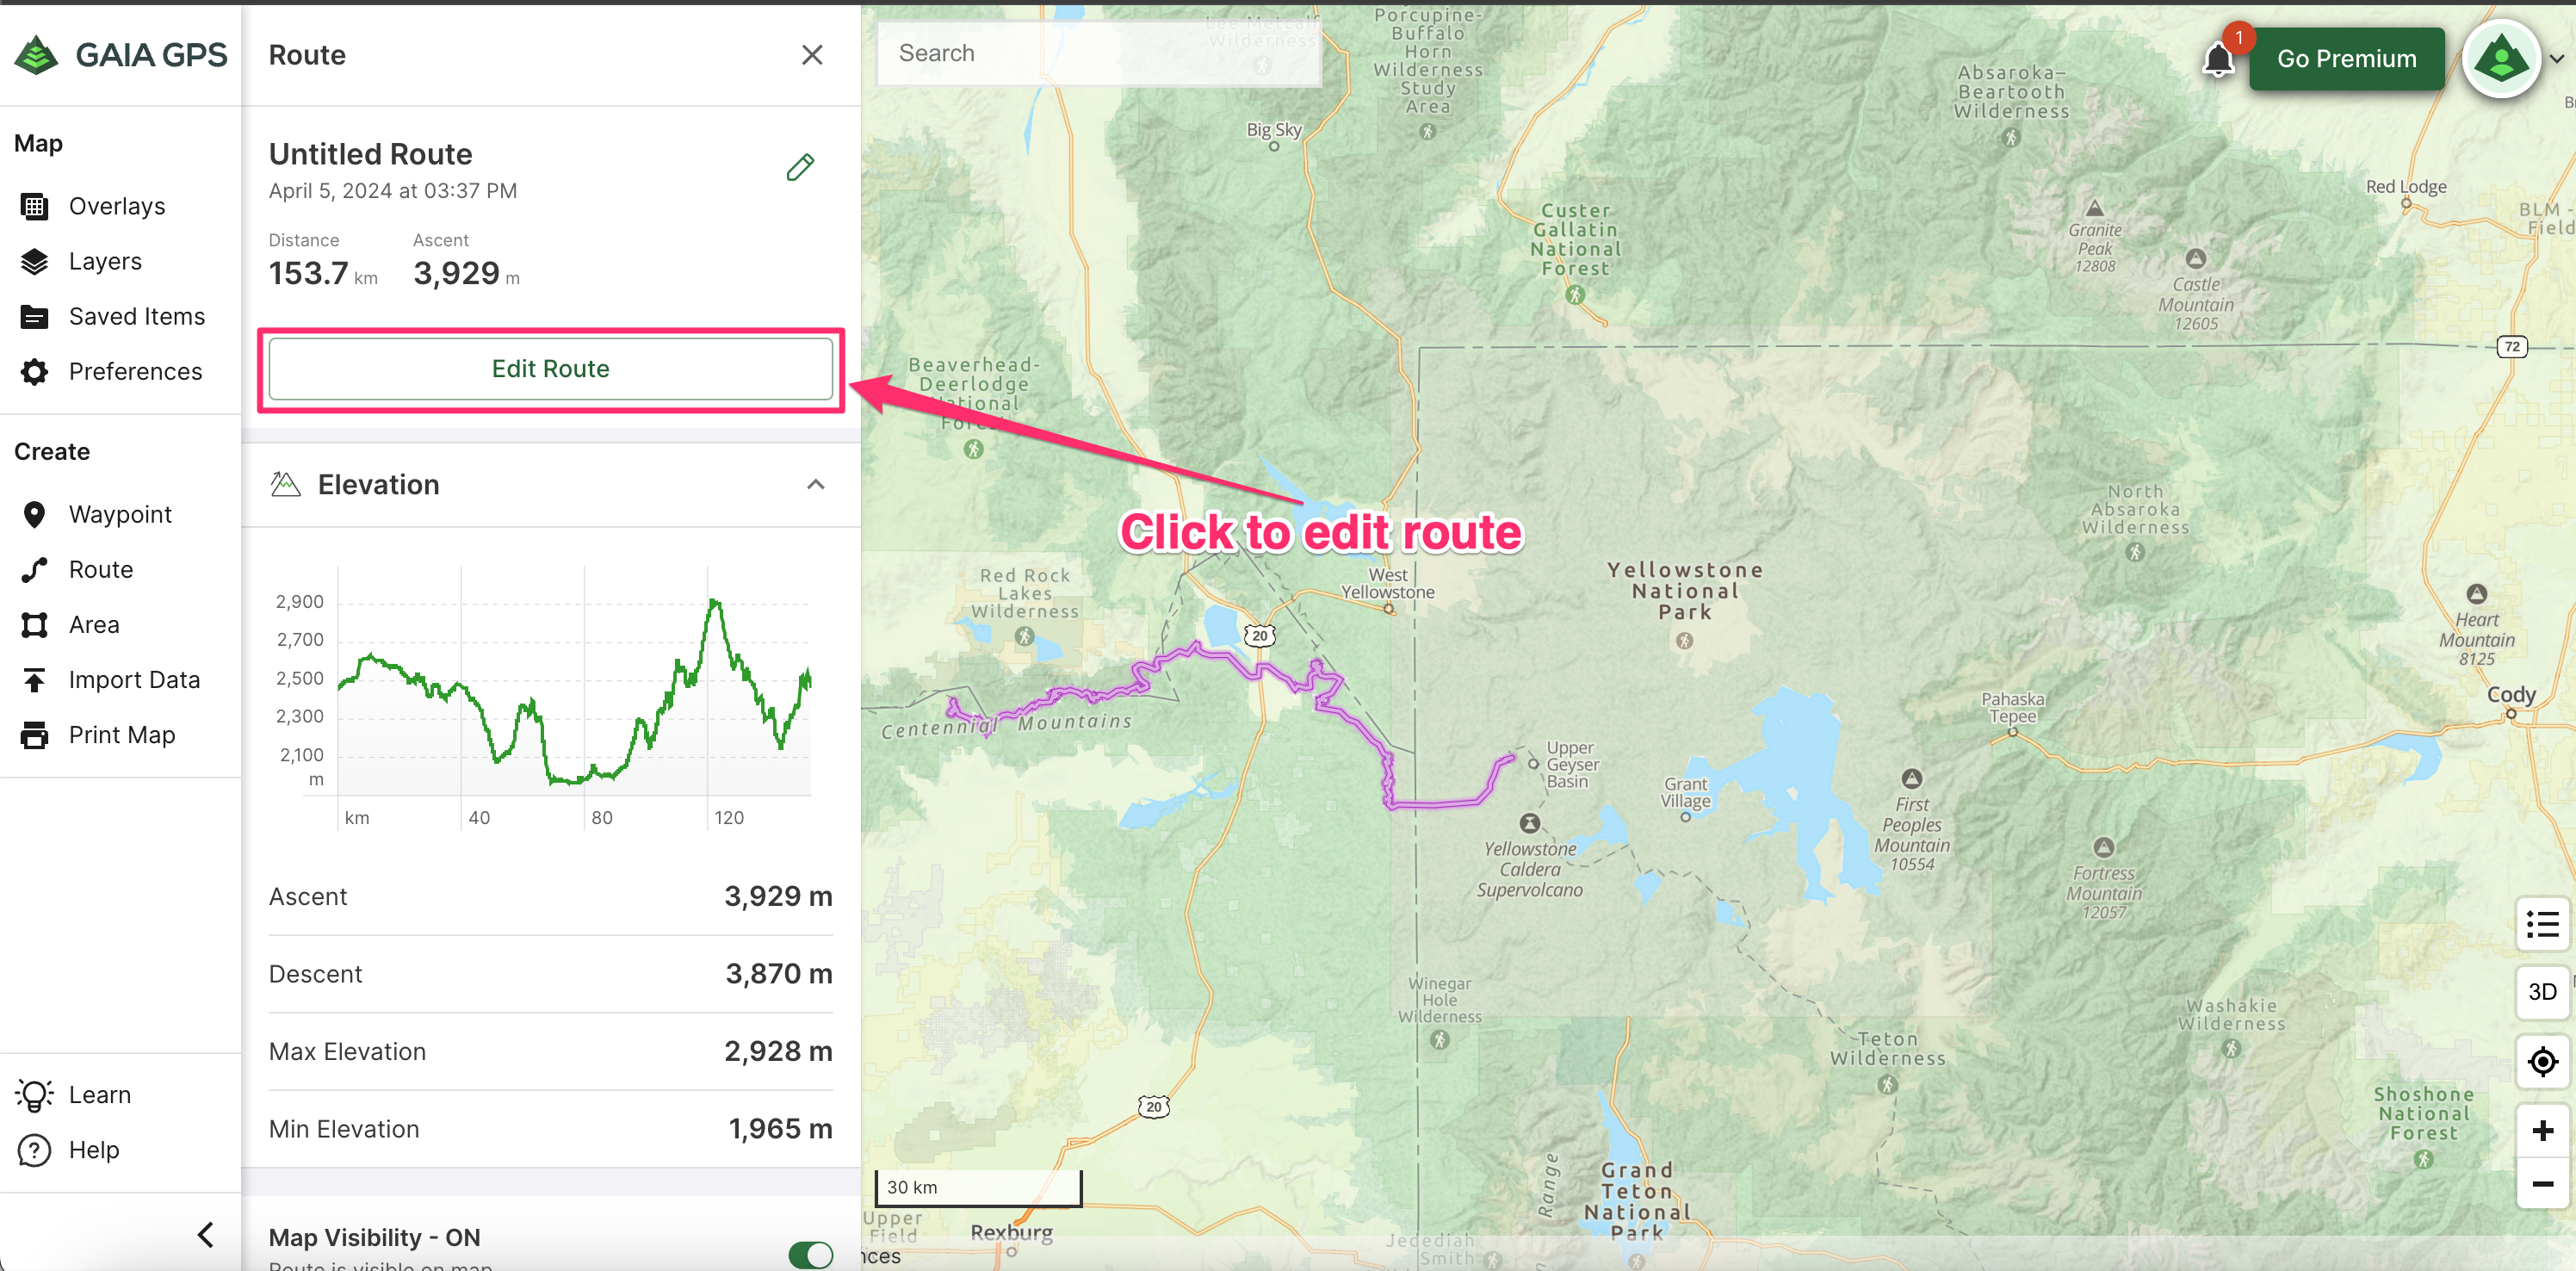This screenshot has width=2576, height=1271.
Task: Click the Import Data upload icon
Action: pyautogui.click(x=34, y=680)
